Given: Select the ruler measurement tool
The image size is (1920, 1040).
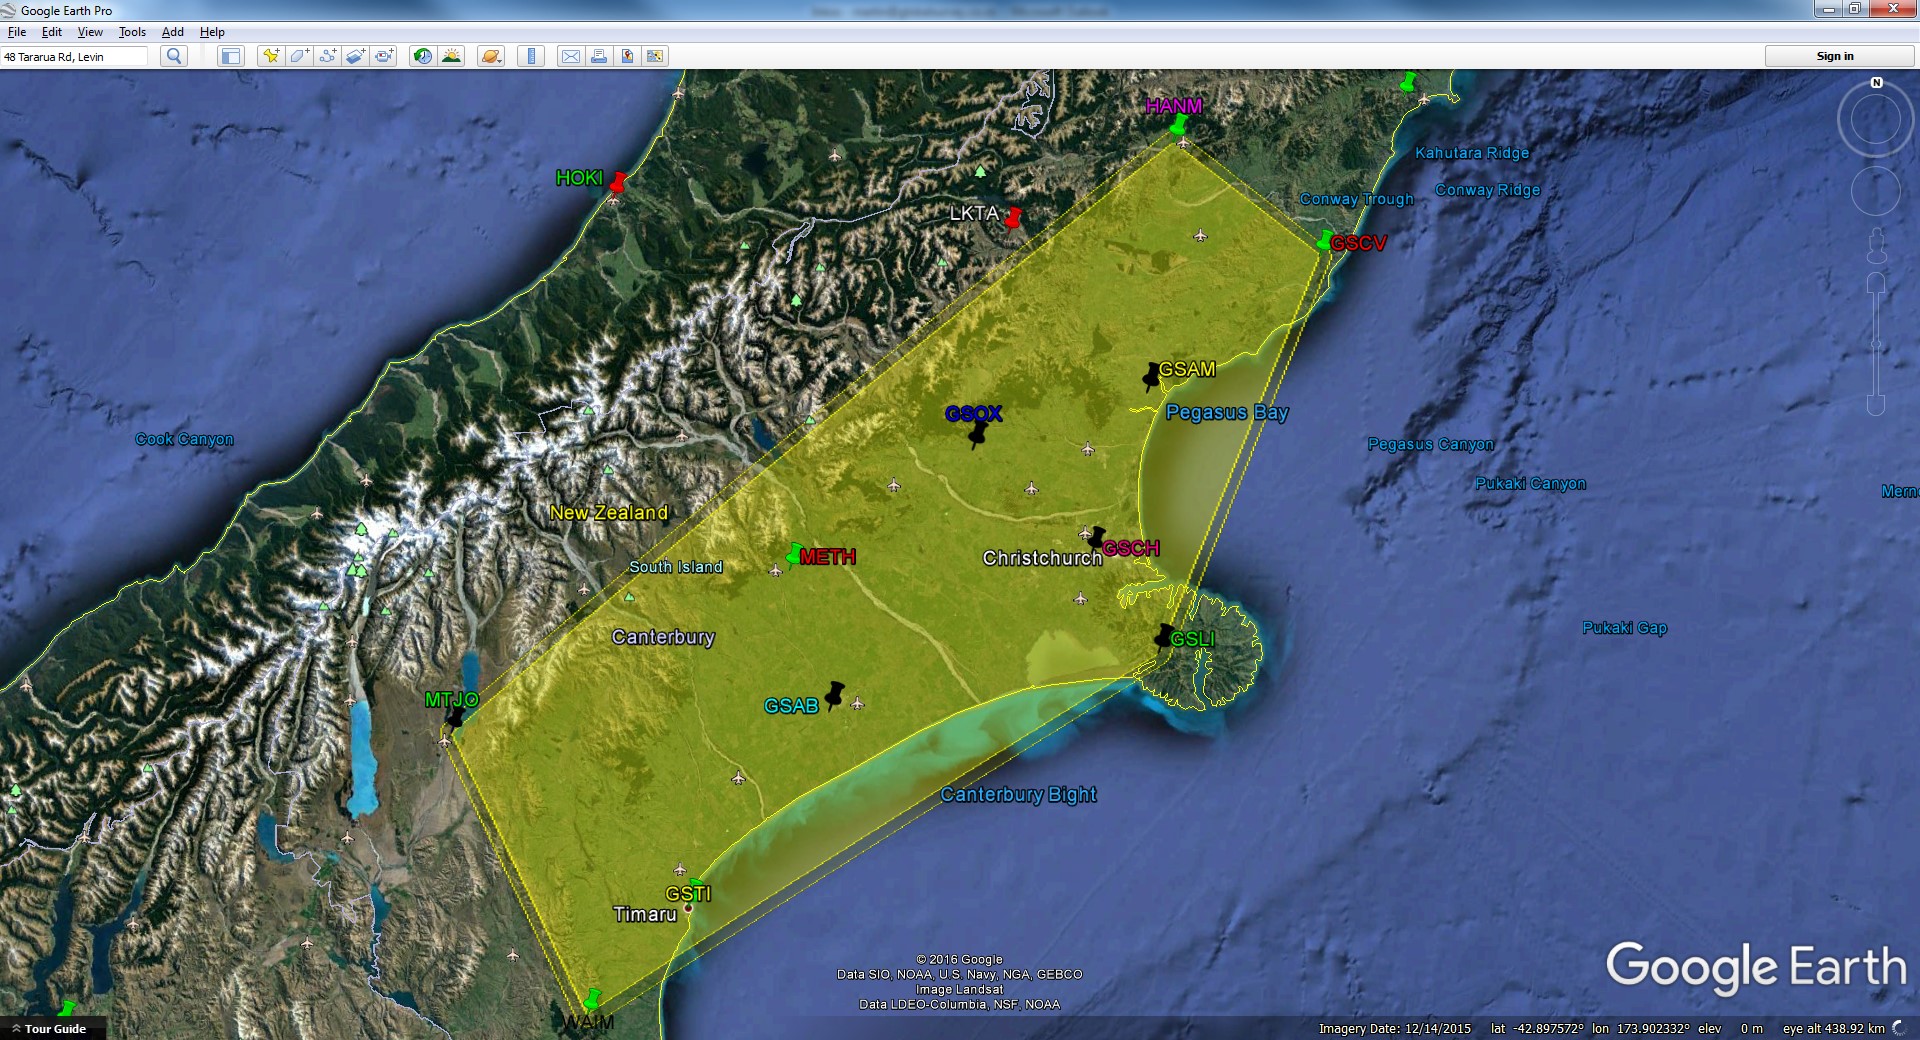Looking at the screenshot, I should (531, 56).
